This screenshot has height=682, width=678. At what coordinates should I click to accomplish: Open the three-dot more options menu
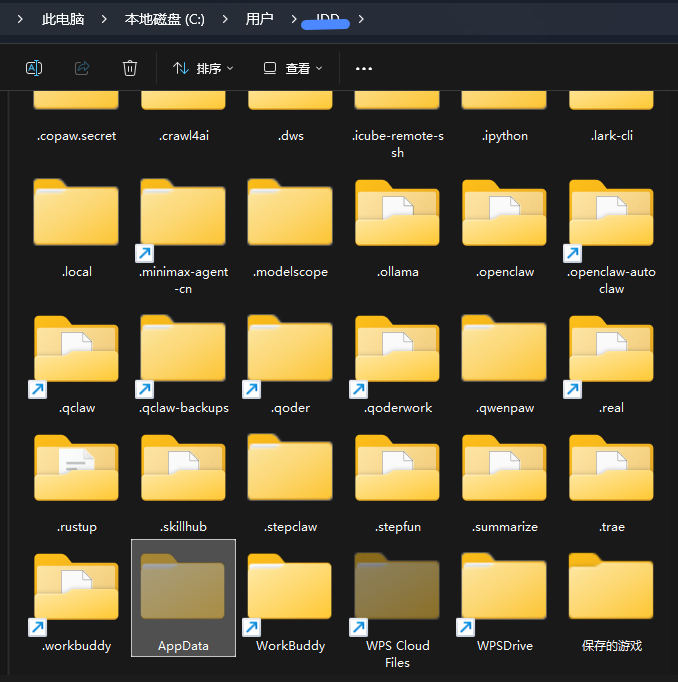[x=364, y=68]
